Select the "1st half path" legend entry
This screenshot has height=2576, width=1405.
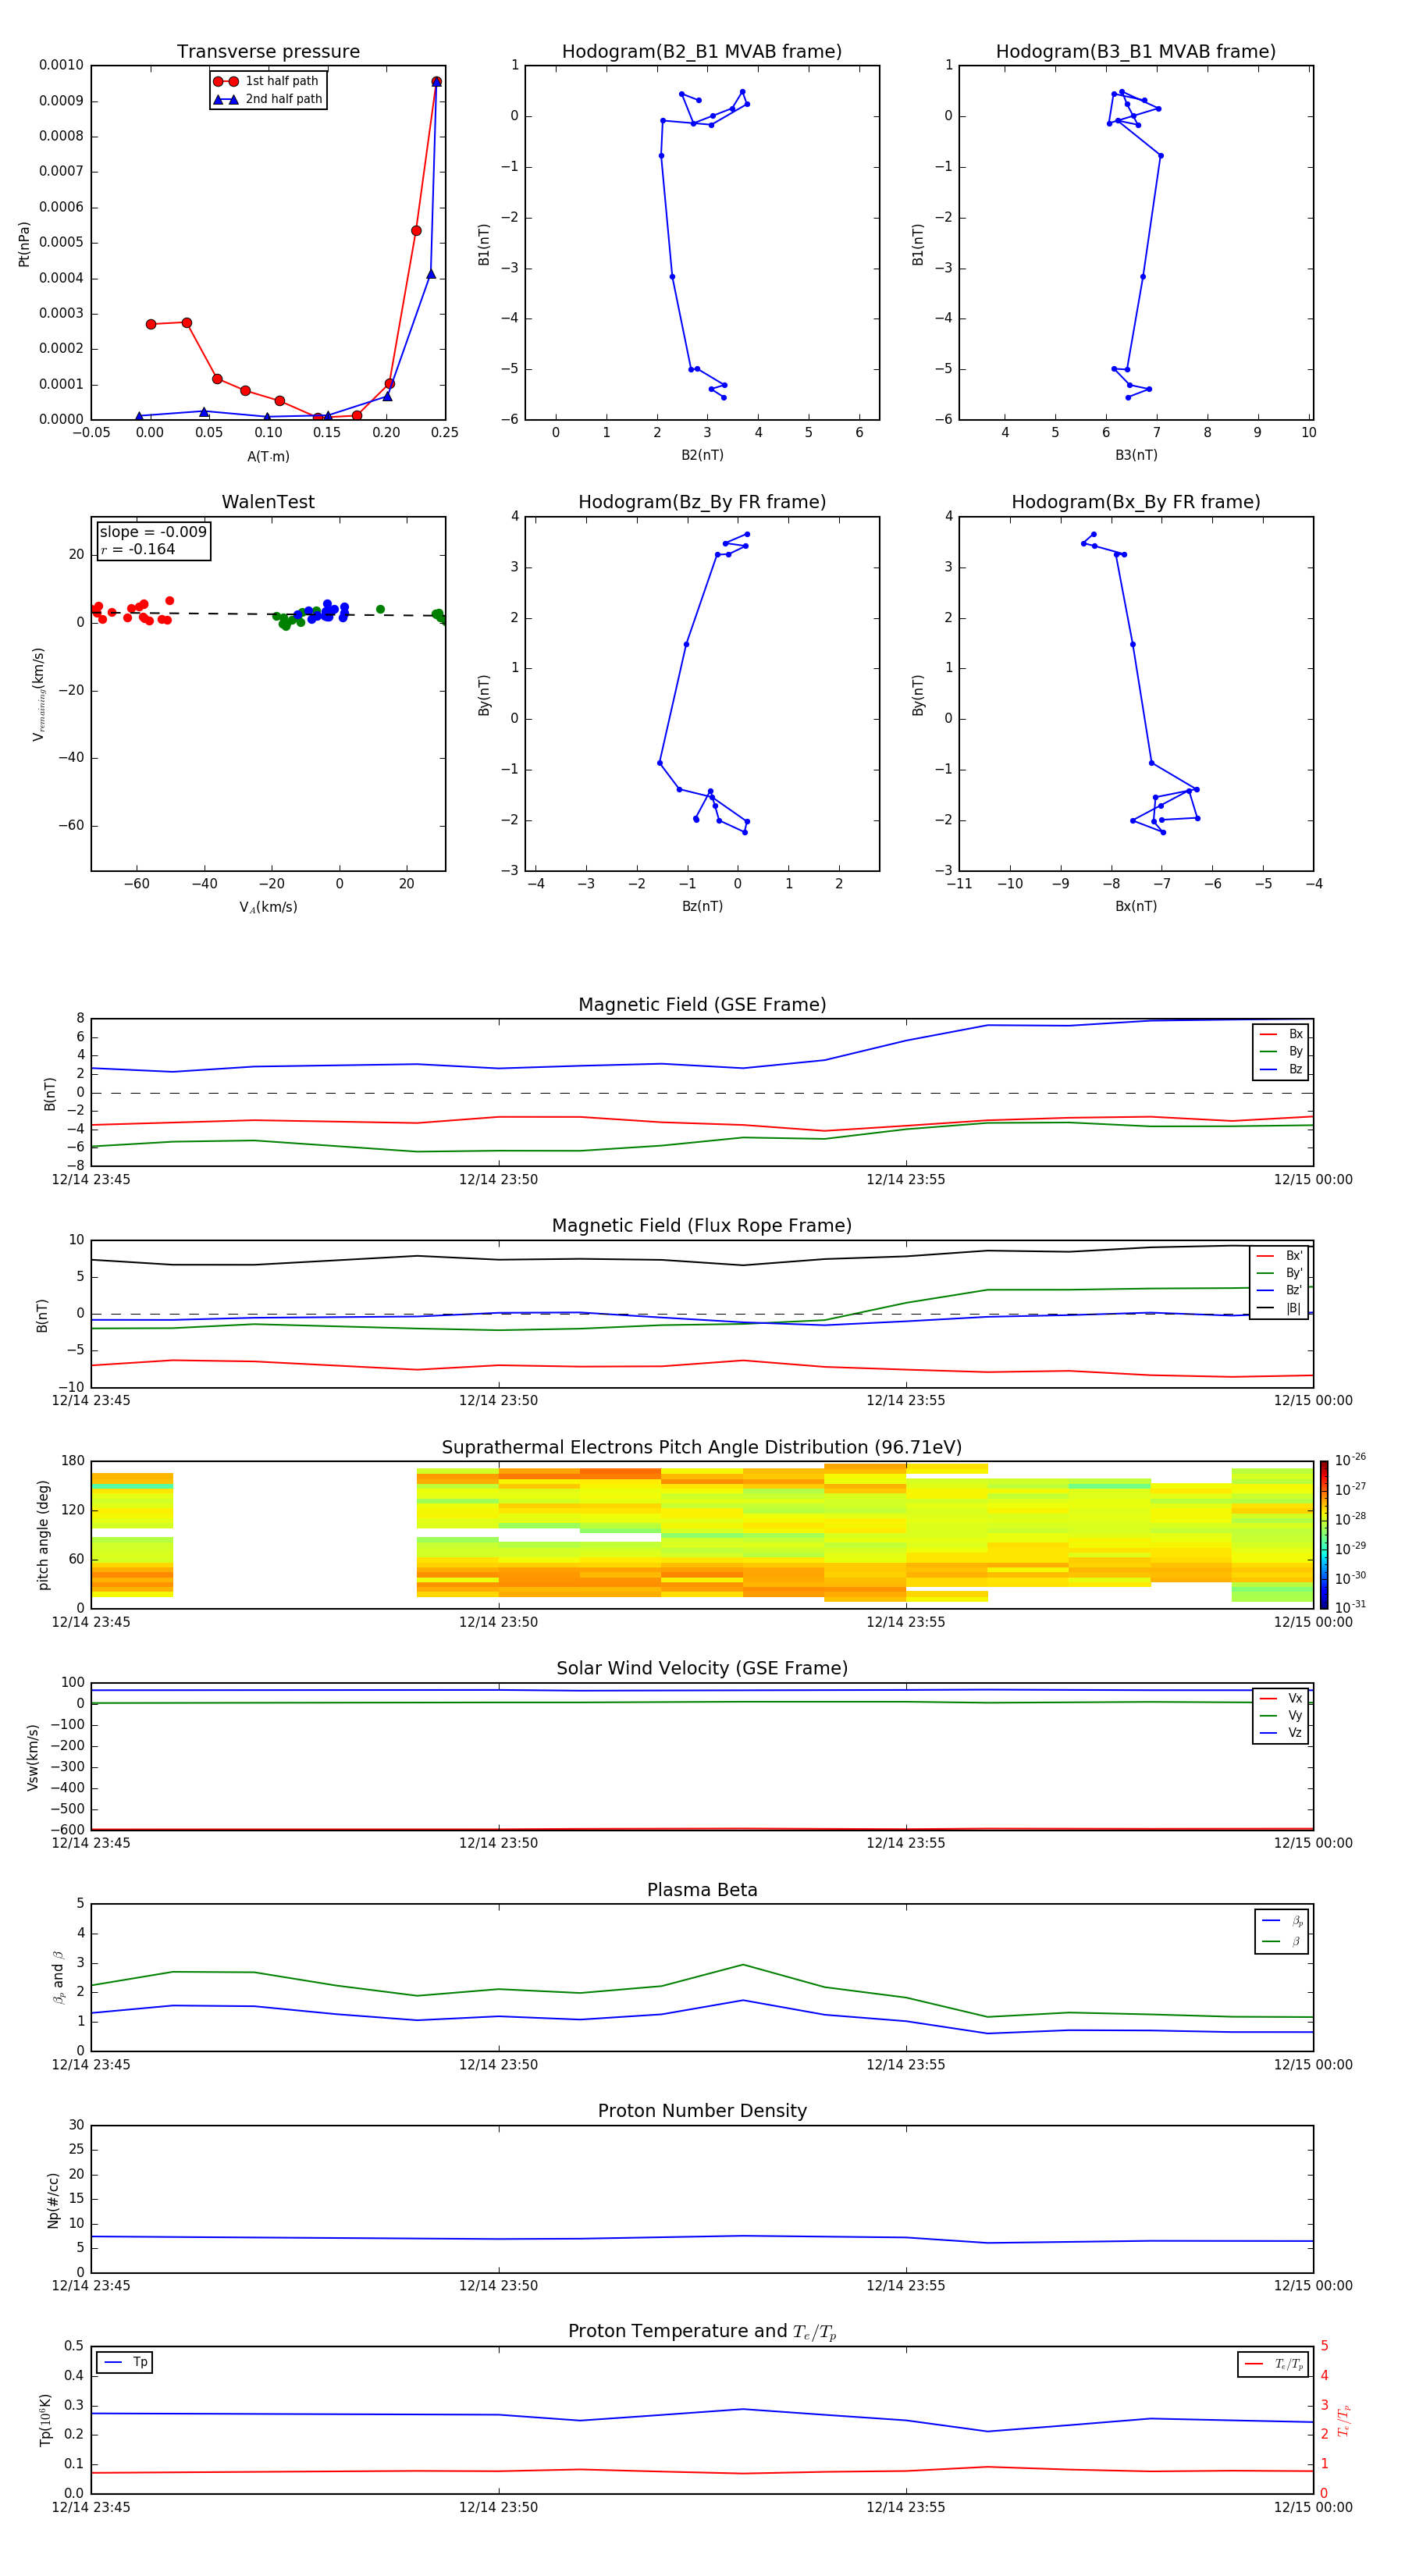tap(266, 81)
